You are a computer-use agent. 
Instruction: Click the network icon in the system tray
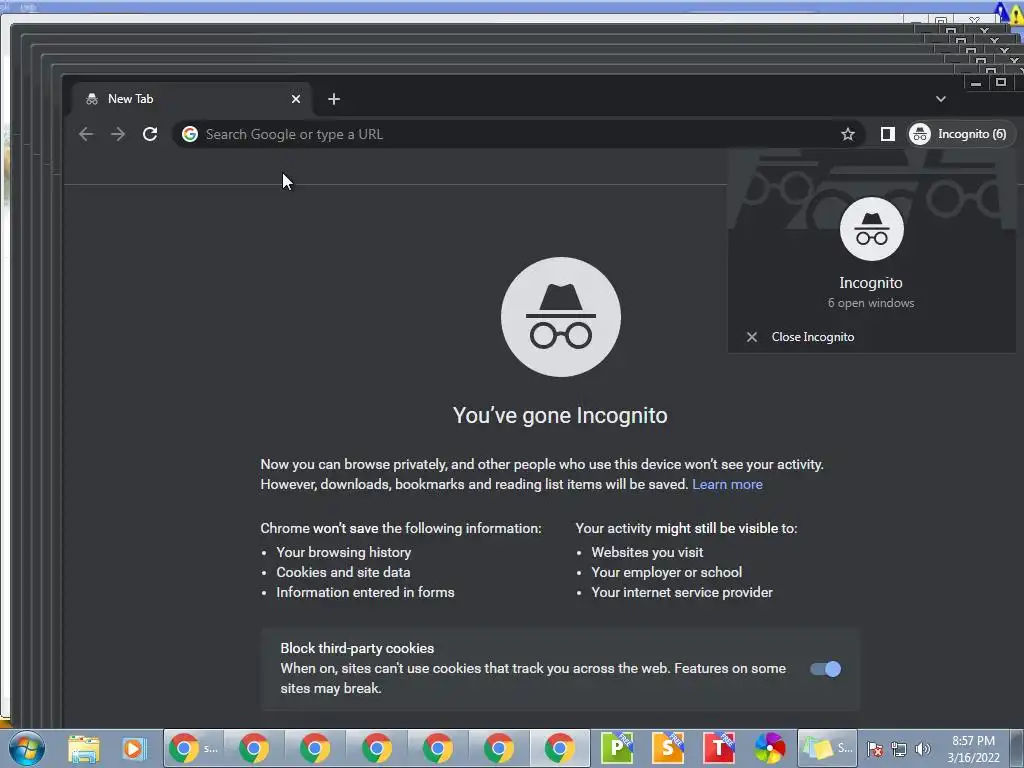[x=899, y=749]
